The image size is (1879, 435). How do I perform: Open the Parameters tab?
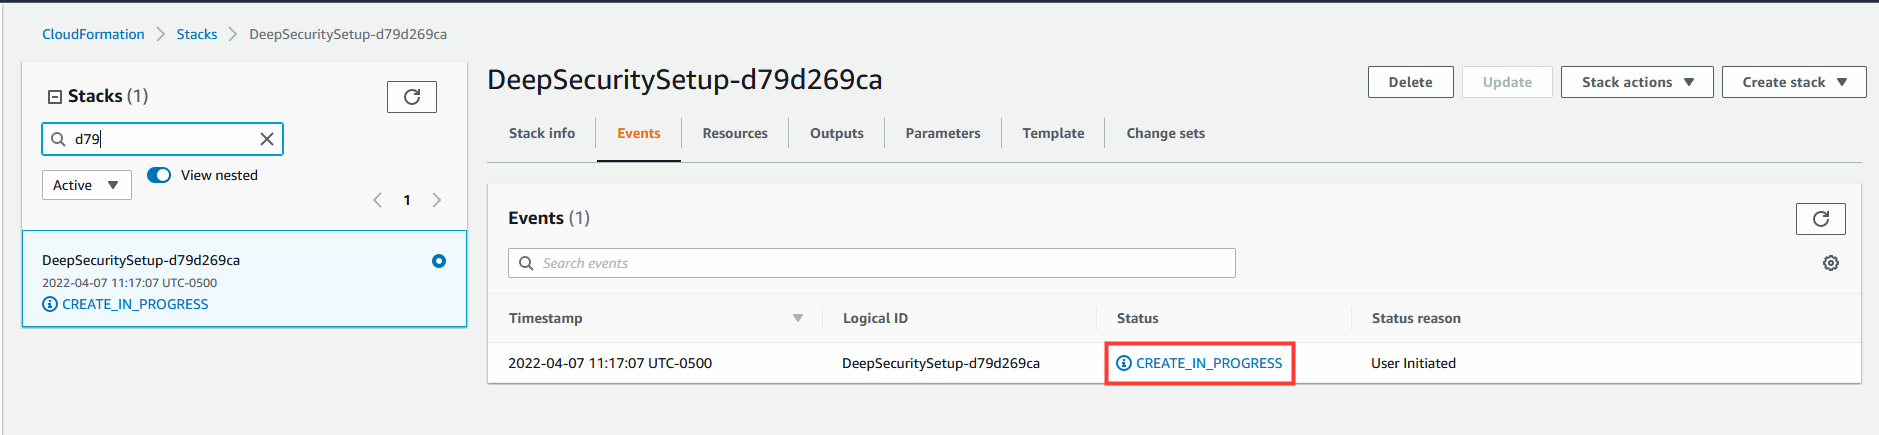[943, 133]
